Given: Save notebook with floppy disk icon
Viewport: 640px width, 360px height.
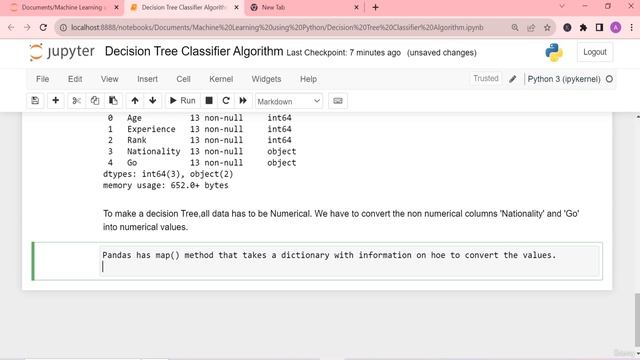Looking at the screenshot, I should pyautogui.click(x=35, y=101).
